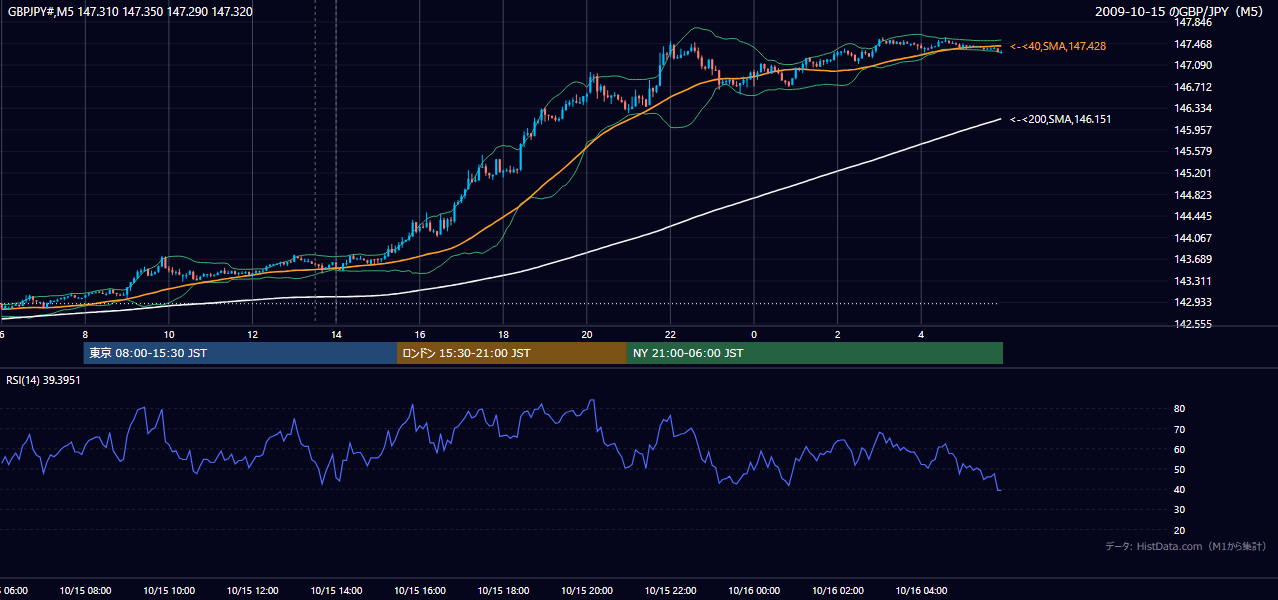Click hour label 10 under the price chart
This screenshot has height=600, width=1278.
click(x=169, y=334)
